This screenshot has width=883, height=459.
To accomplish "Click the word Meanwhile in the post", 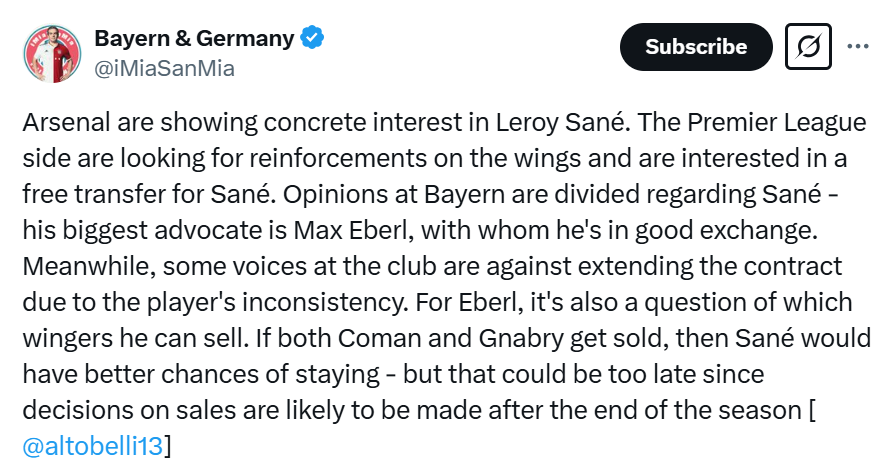I will [x=88, y=266].
